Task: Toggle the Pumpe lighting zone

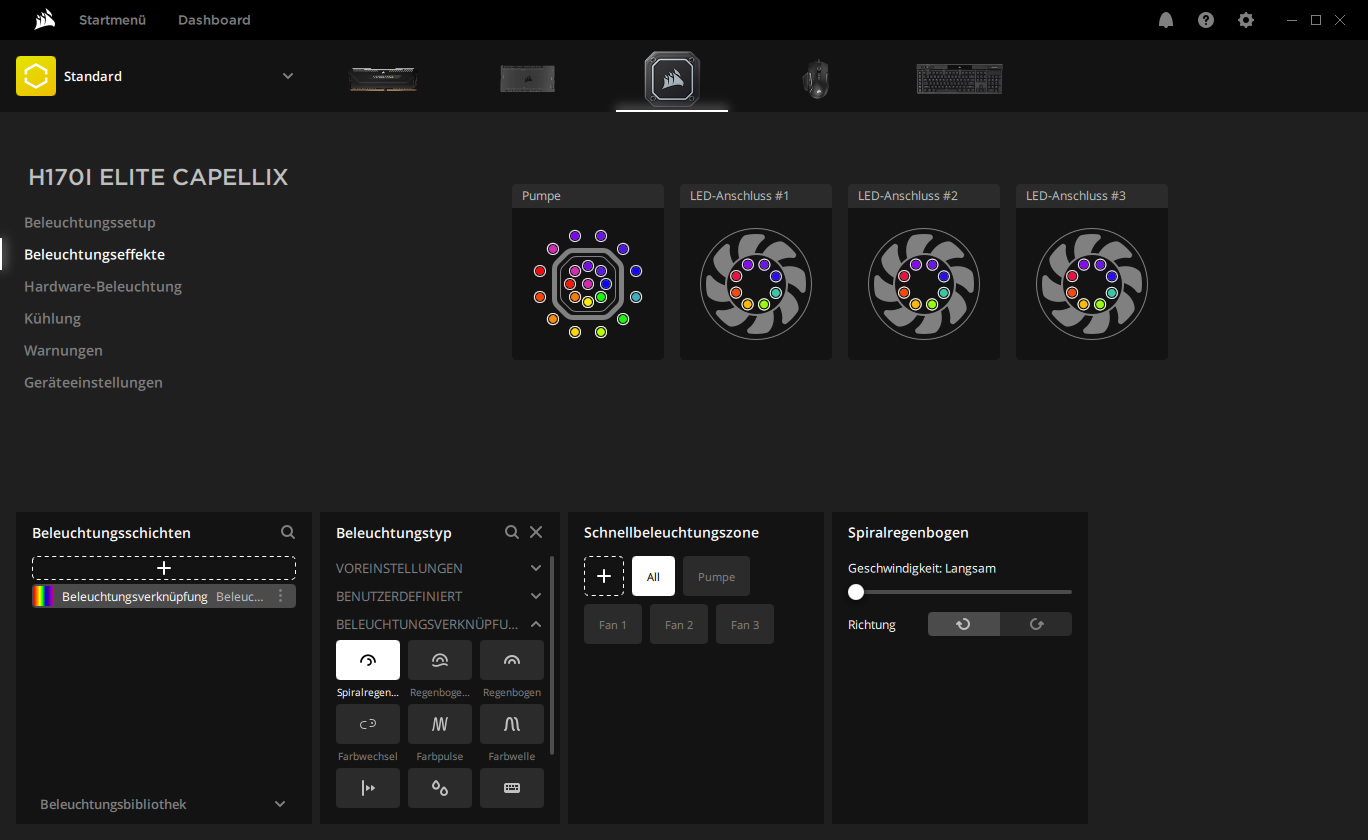Action: click(716, 577)
